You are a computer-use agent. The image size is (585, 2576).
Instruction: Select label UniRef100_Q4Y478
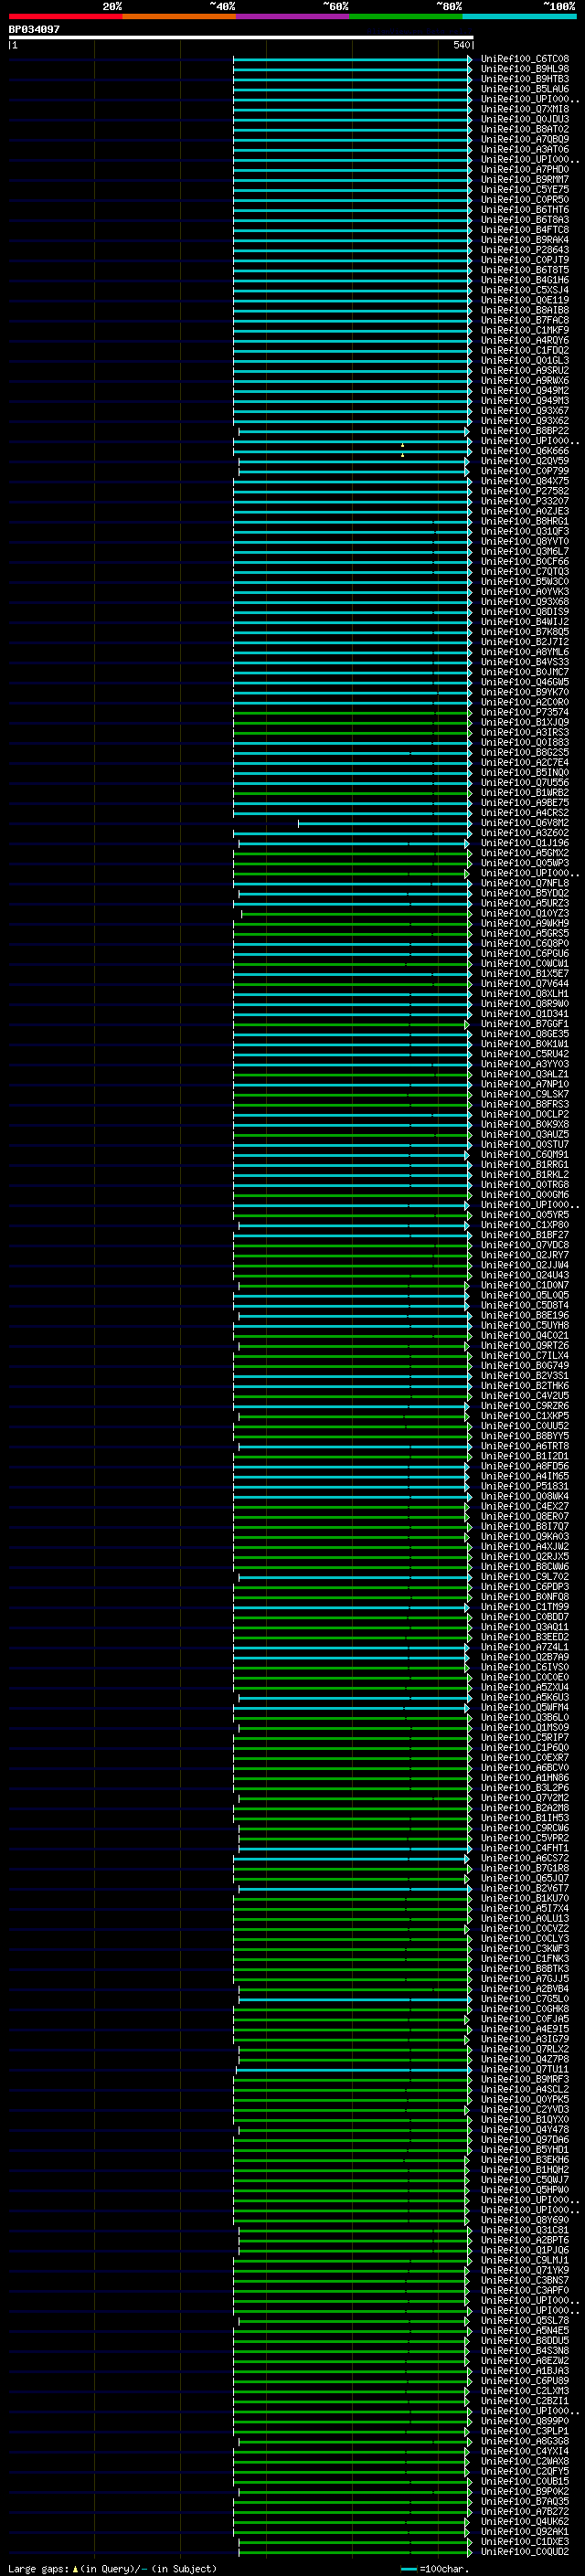pyautogui.click(x=524, y=2129)
